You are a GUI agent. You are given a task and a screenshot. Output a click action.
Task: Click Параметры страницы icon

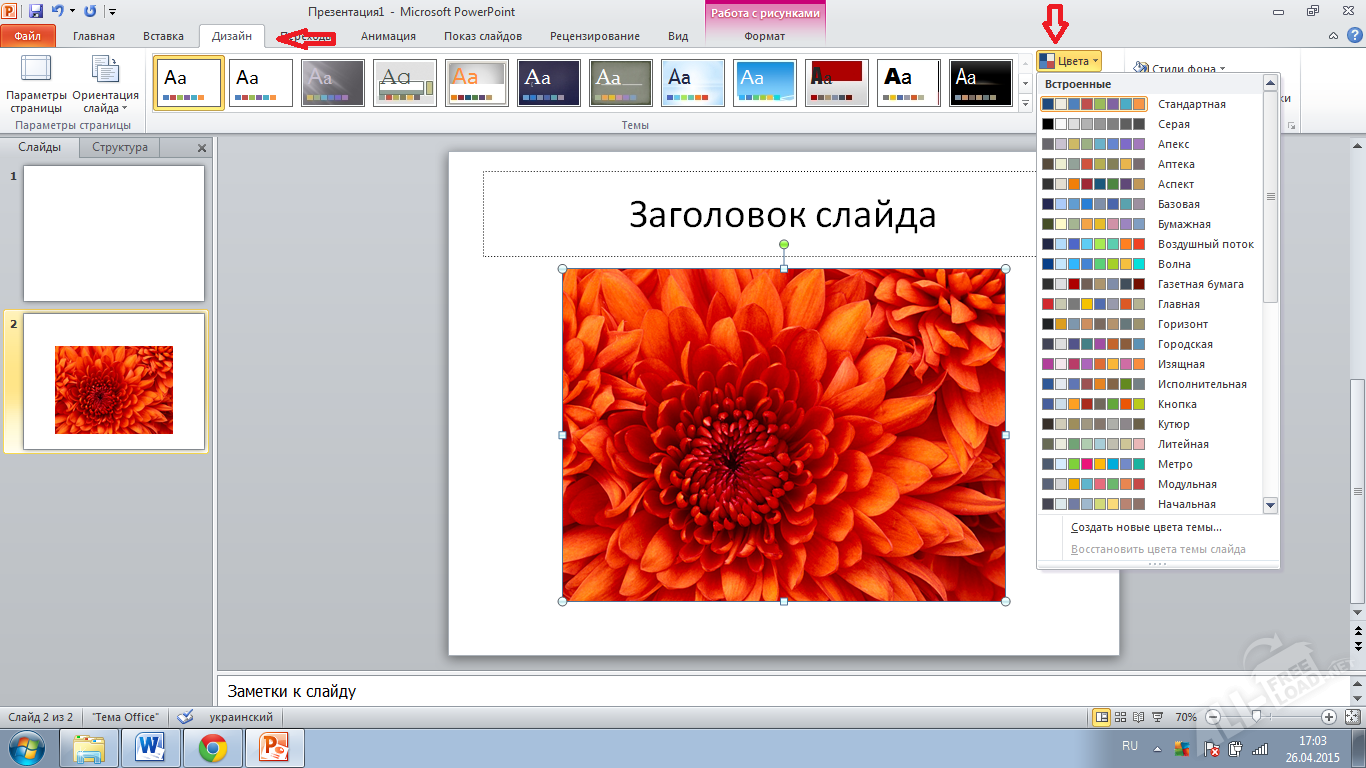point(36,84)
